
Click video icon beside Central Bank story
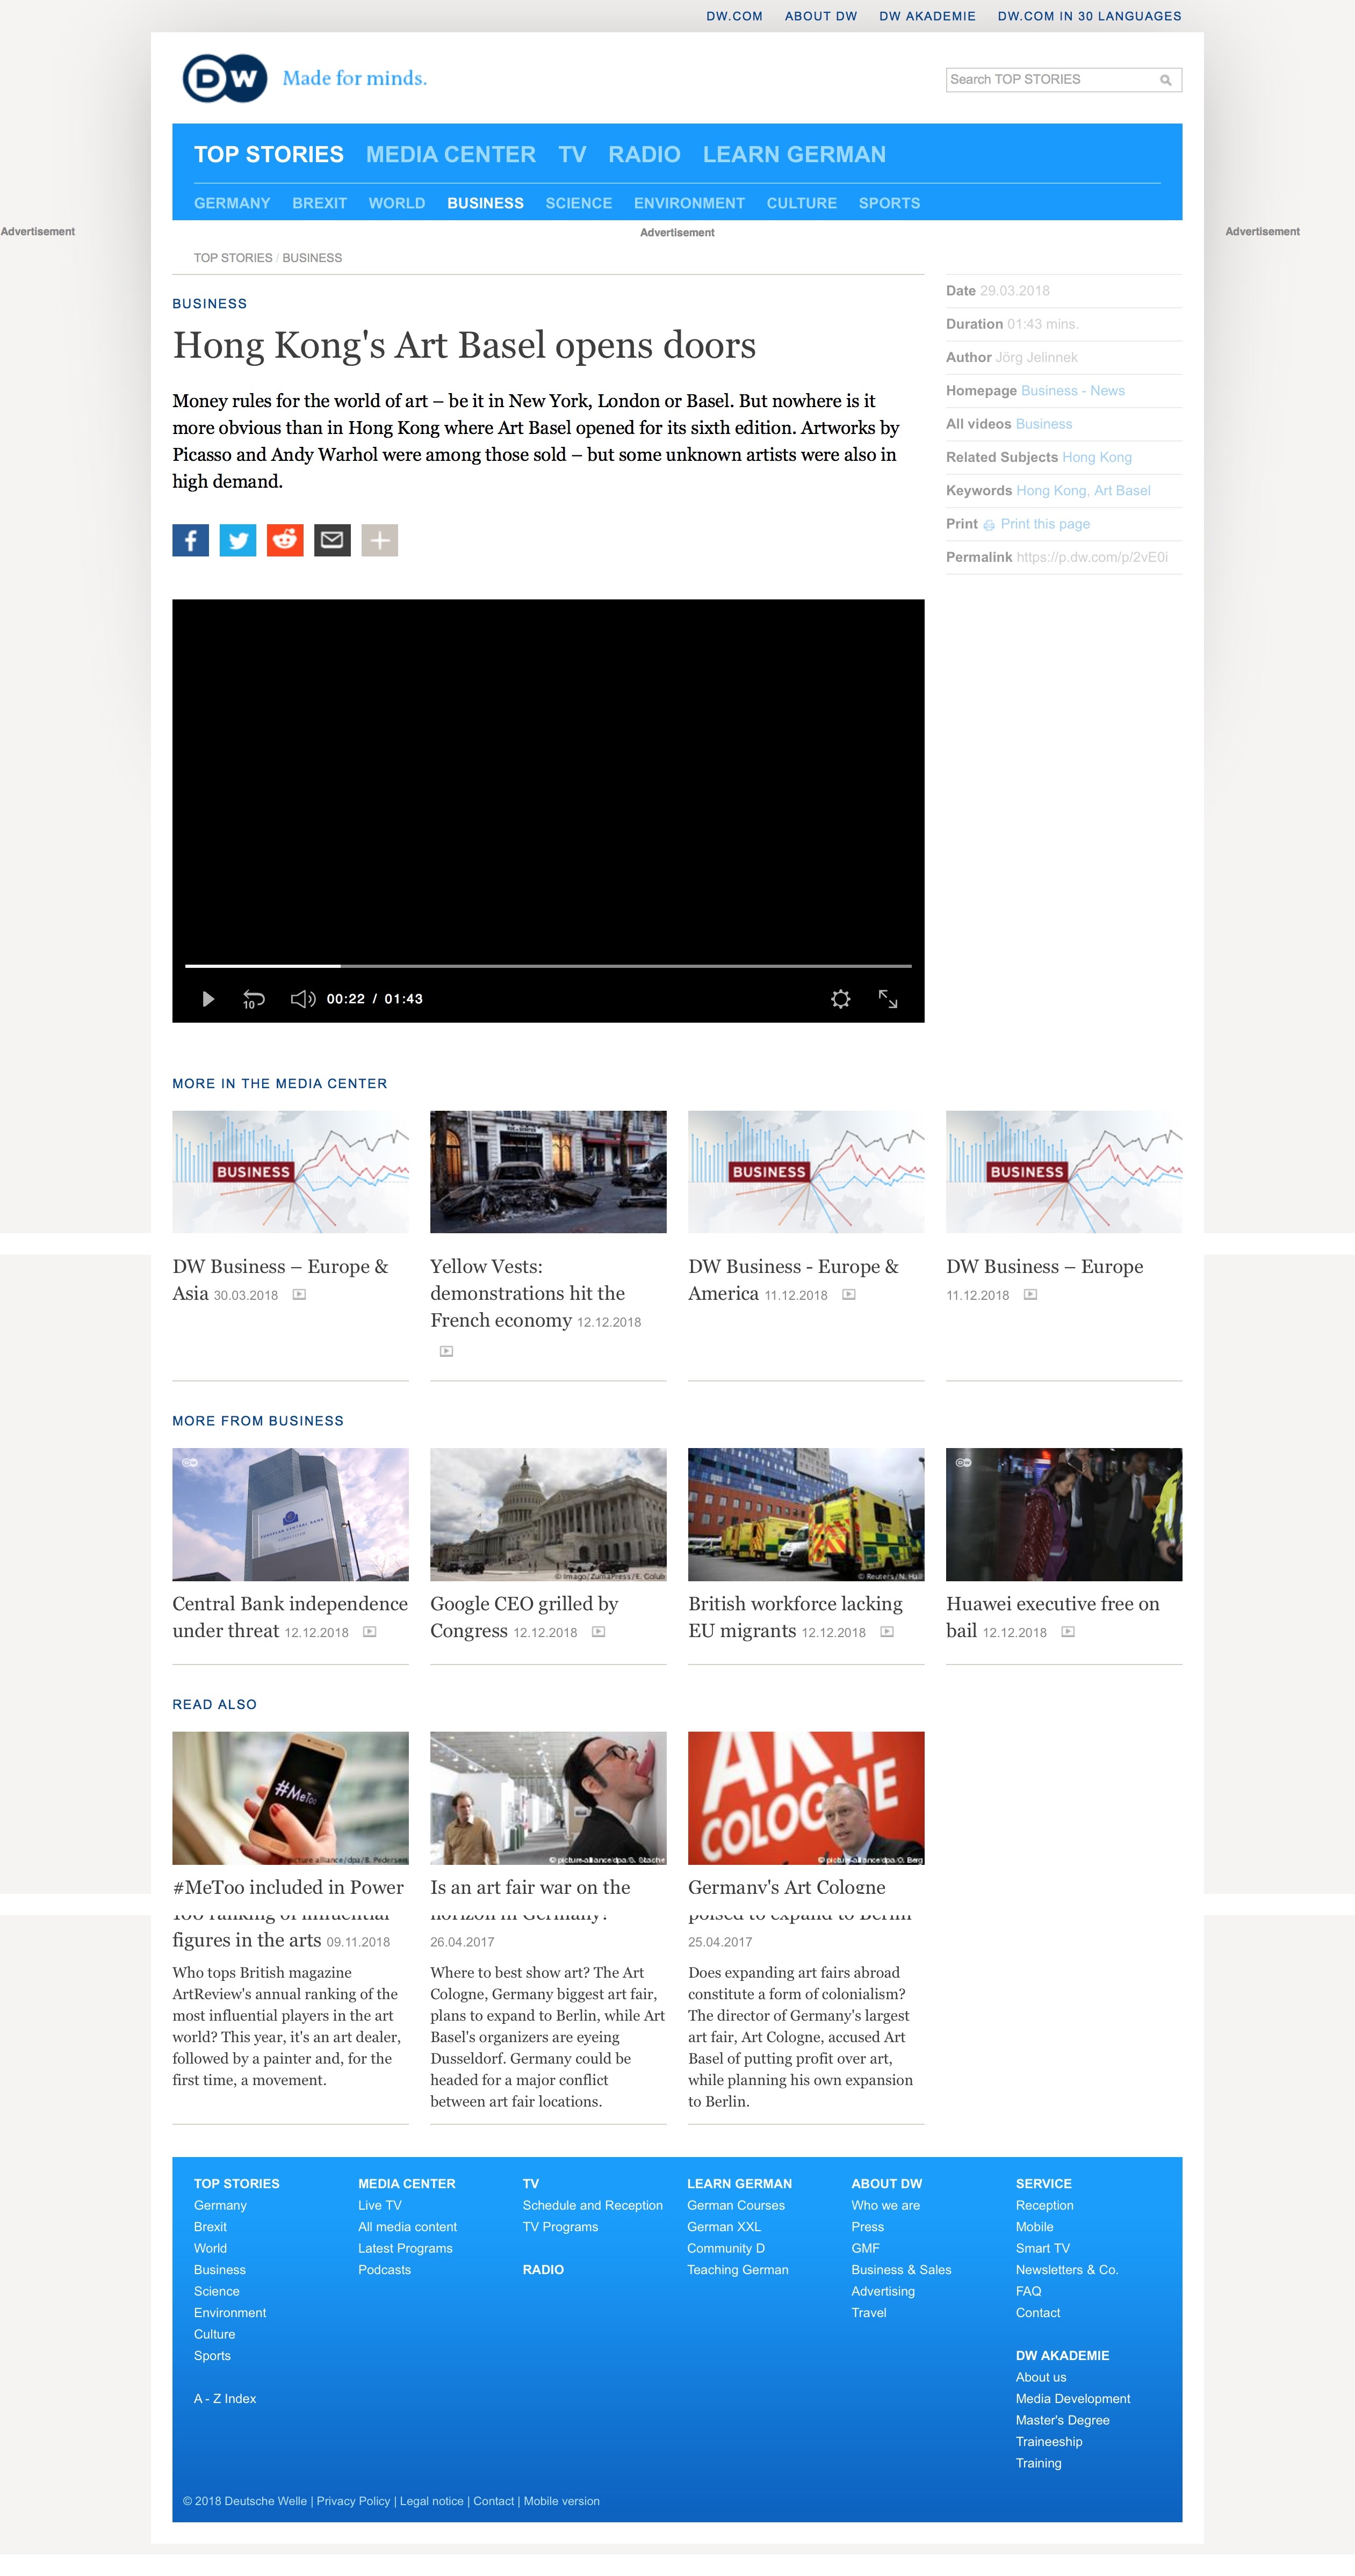[370, 1632]
